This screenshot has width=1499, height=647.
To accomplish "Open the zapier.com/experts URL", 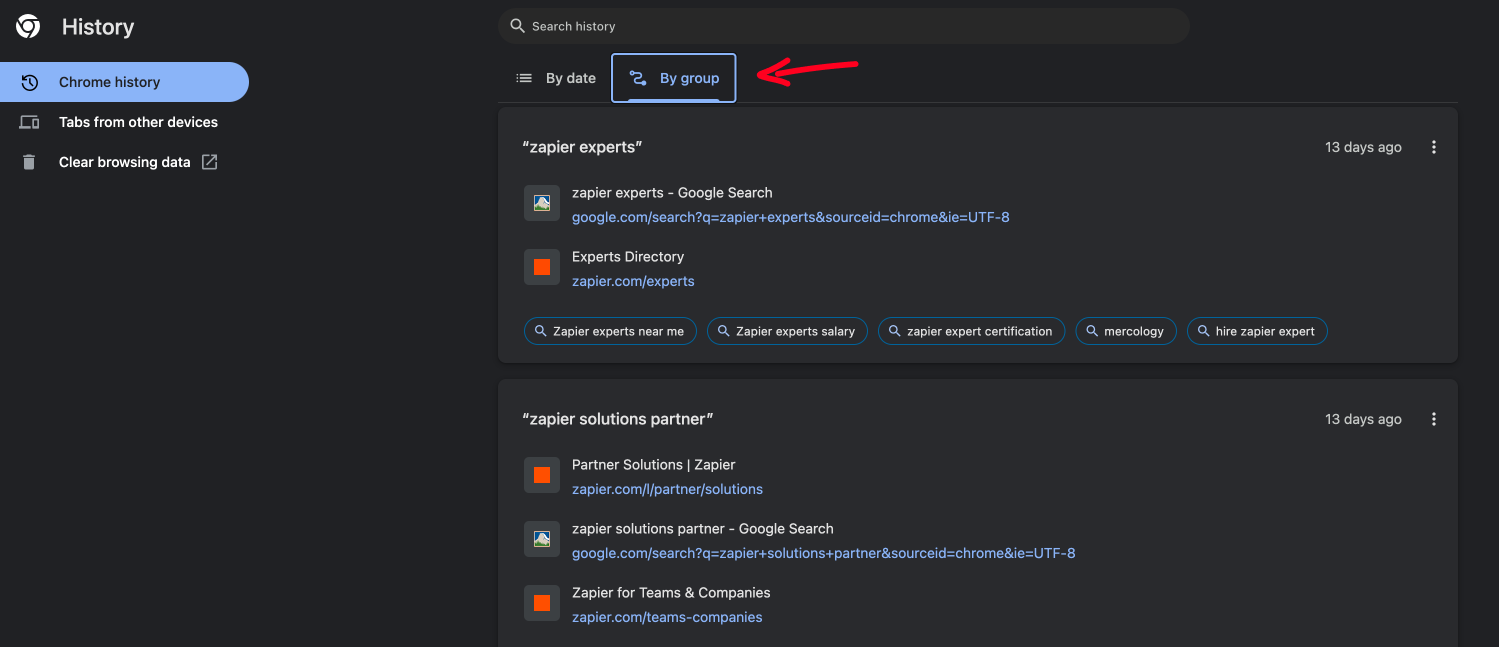I will click(x=633, y=281).
